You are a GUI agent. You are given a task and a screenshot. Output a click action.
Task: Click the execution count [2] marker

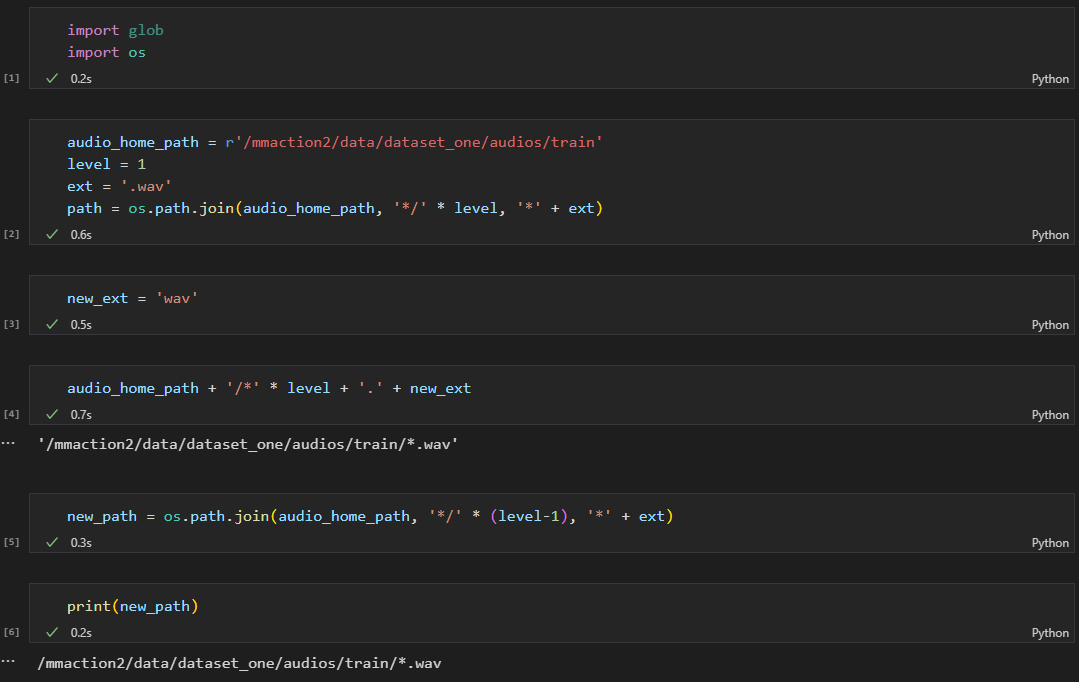point(10,234)
